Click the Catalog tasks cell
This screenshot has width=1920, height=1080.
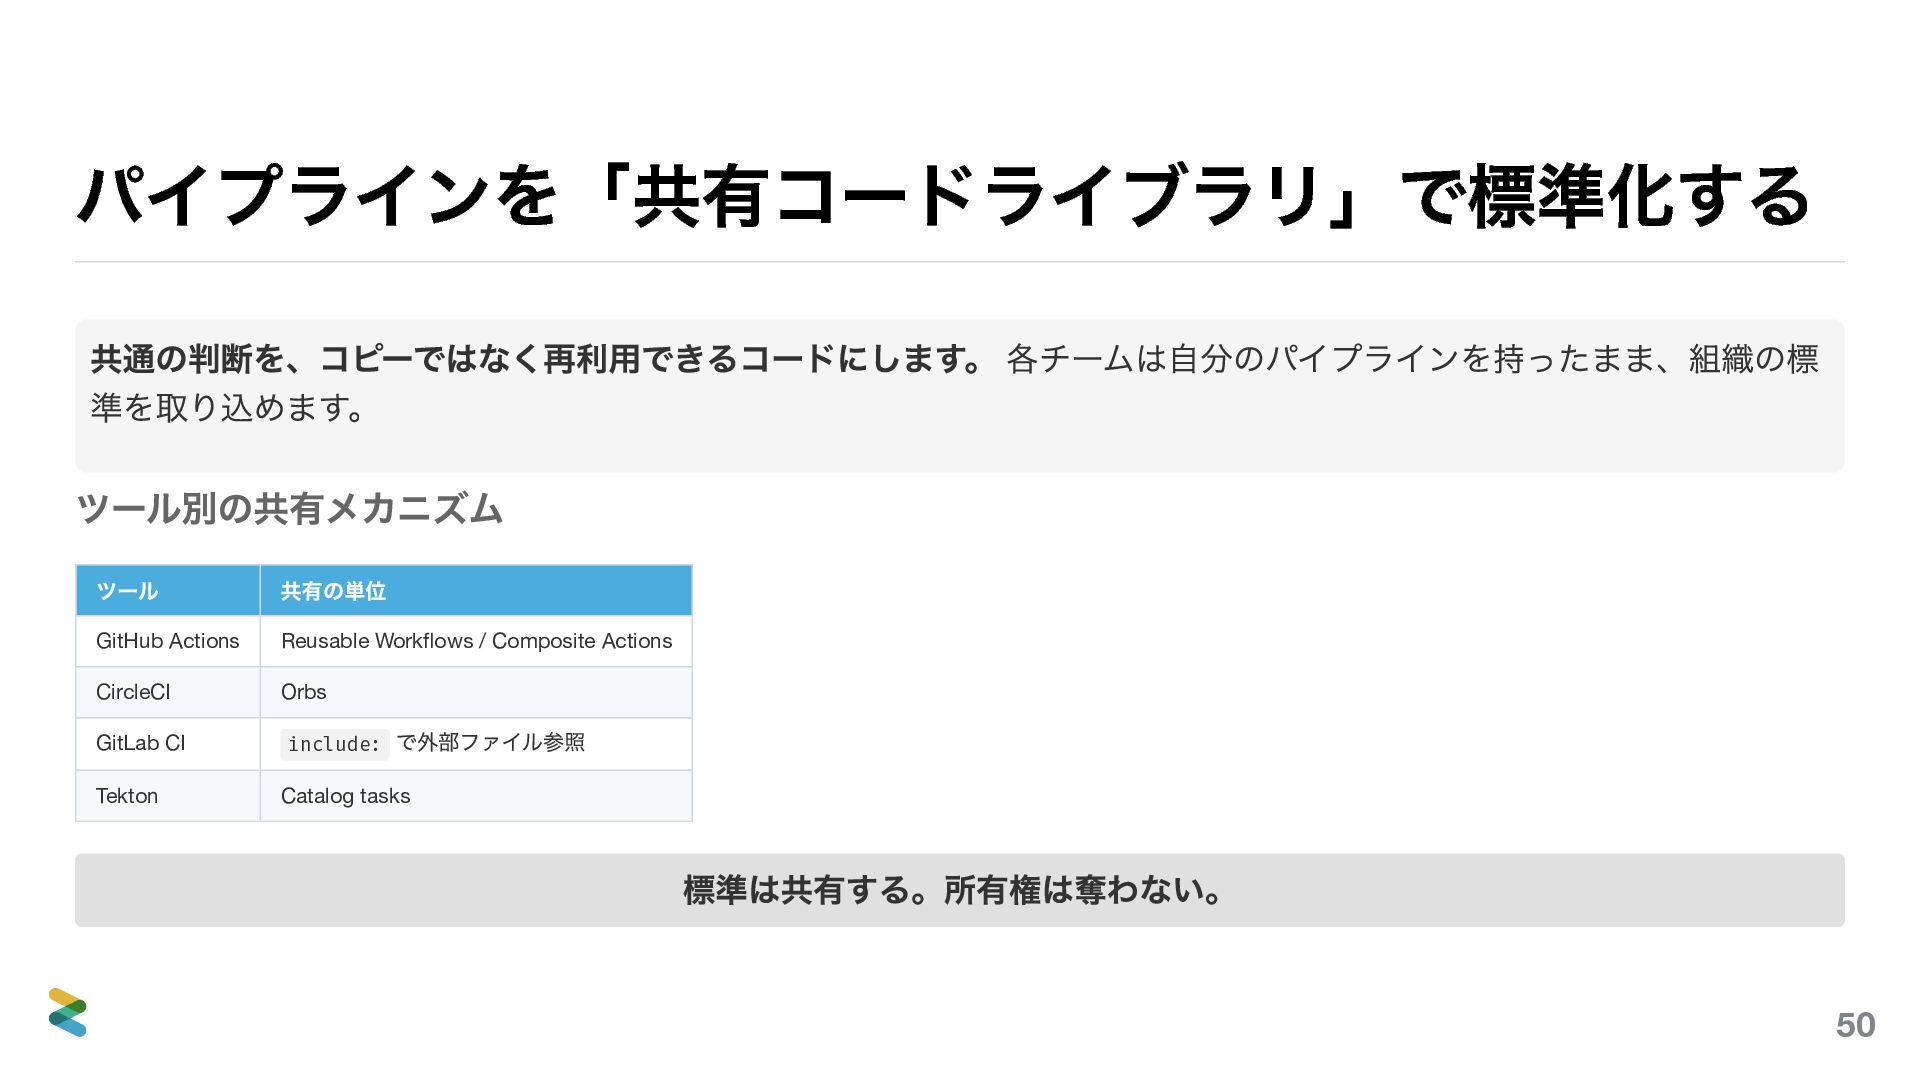click(x=476, y=796)
